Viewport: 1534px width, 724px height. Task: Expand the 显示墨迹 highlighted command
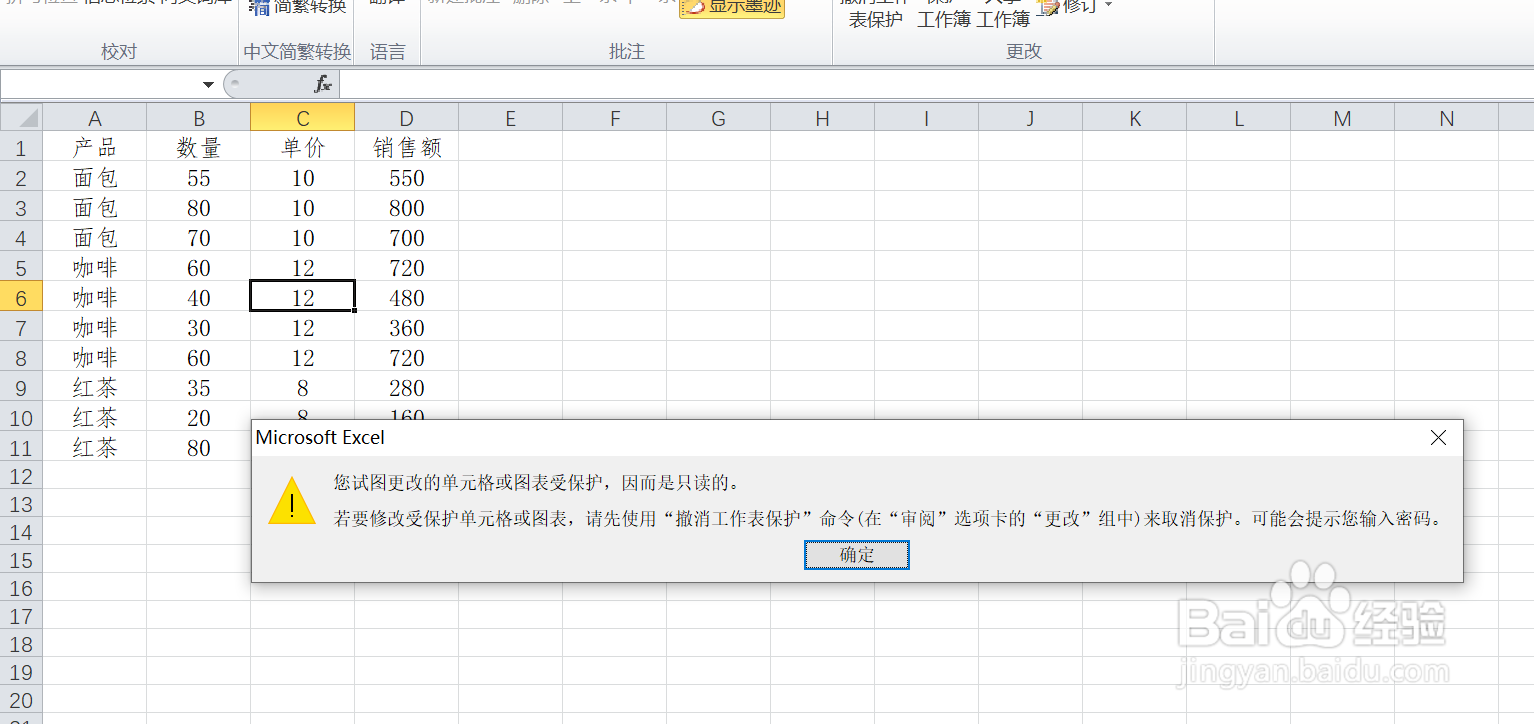(x=731, y=8)
